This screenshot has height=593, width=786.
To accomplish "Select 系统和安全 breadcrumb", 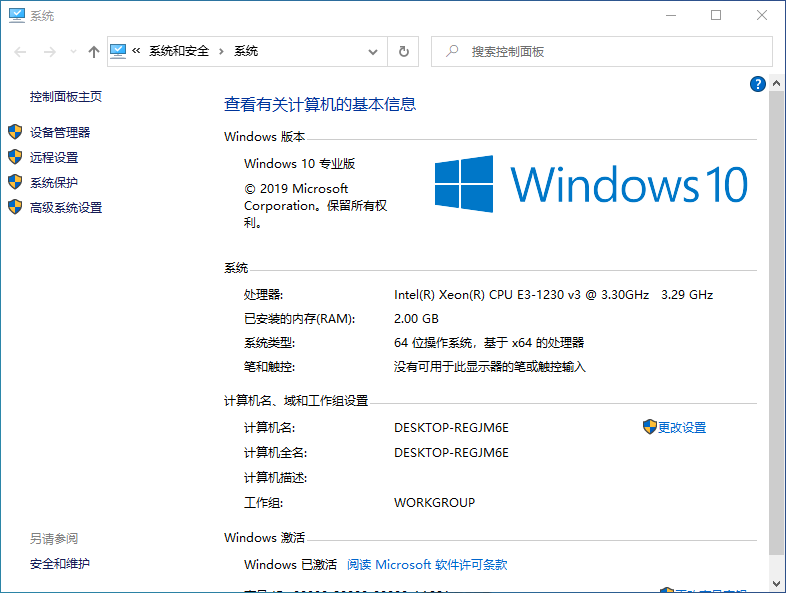I will 179,51.
